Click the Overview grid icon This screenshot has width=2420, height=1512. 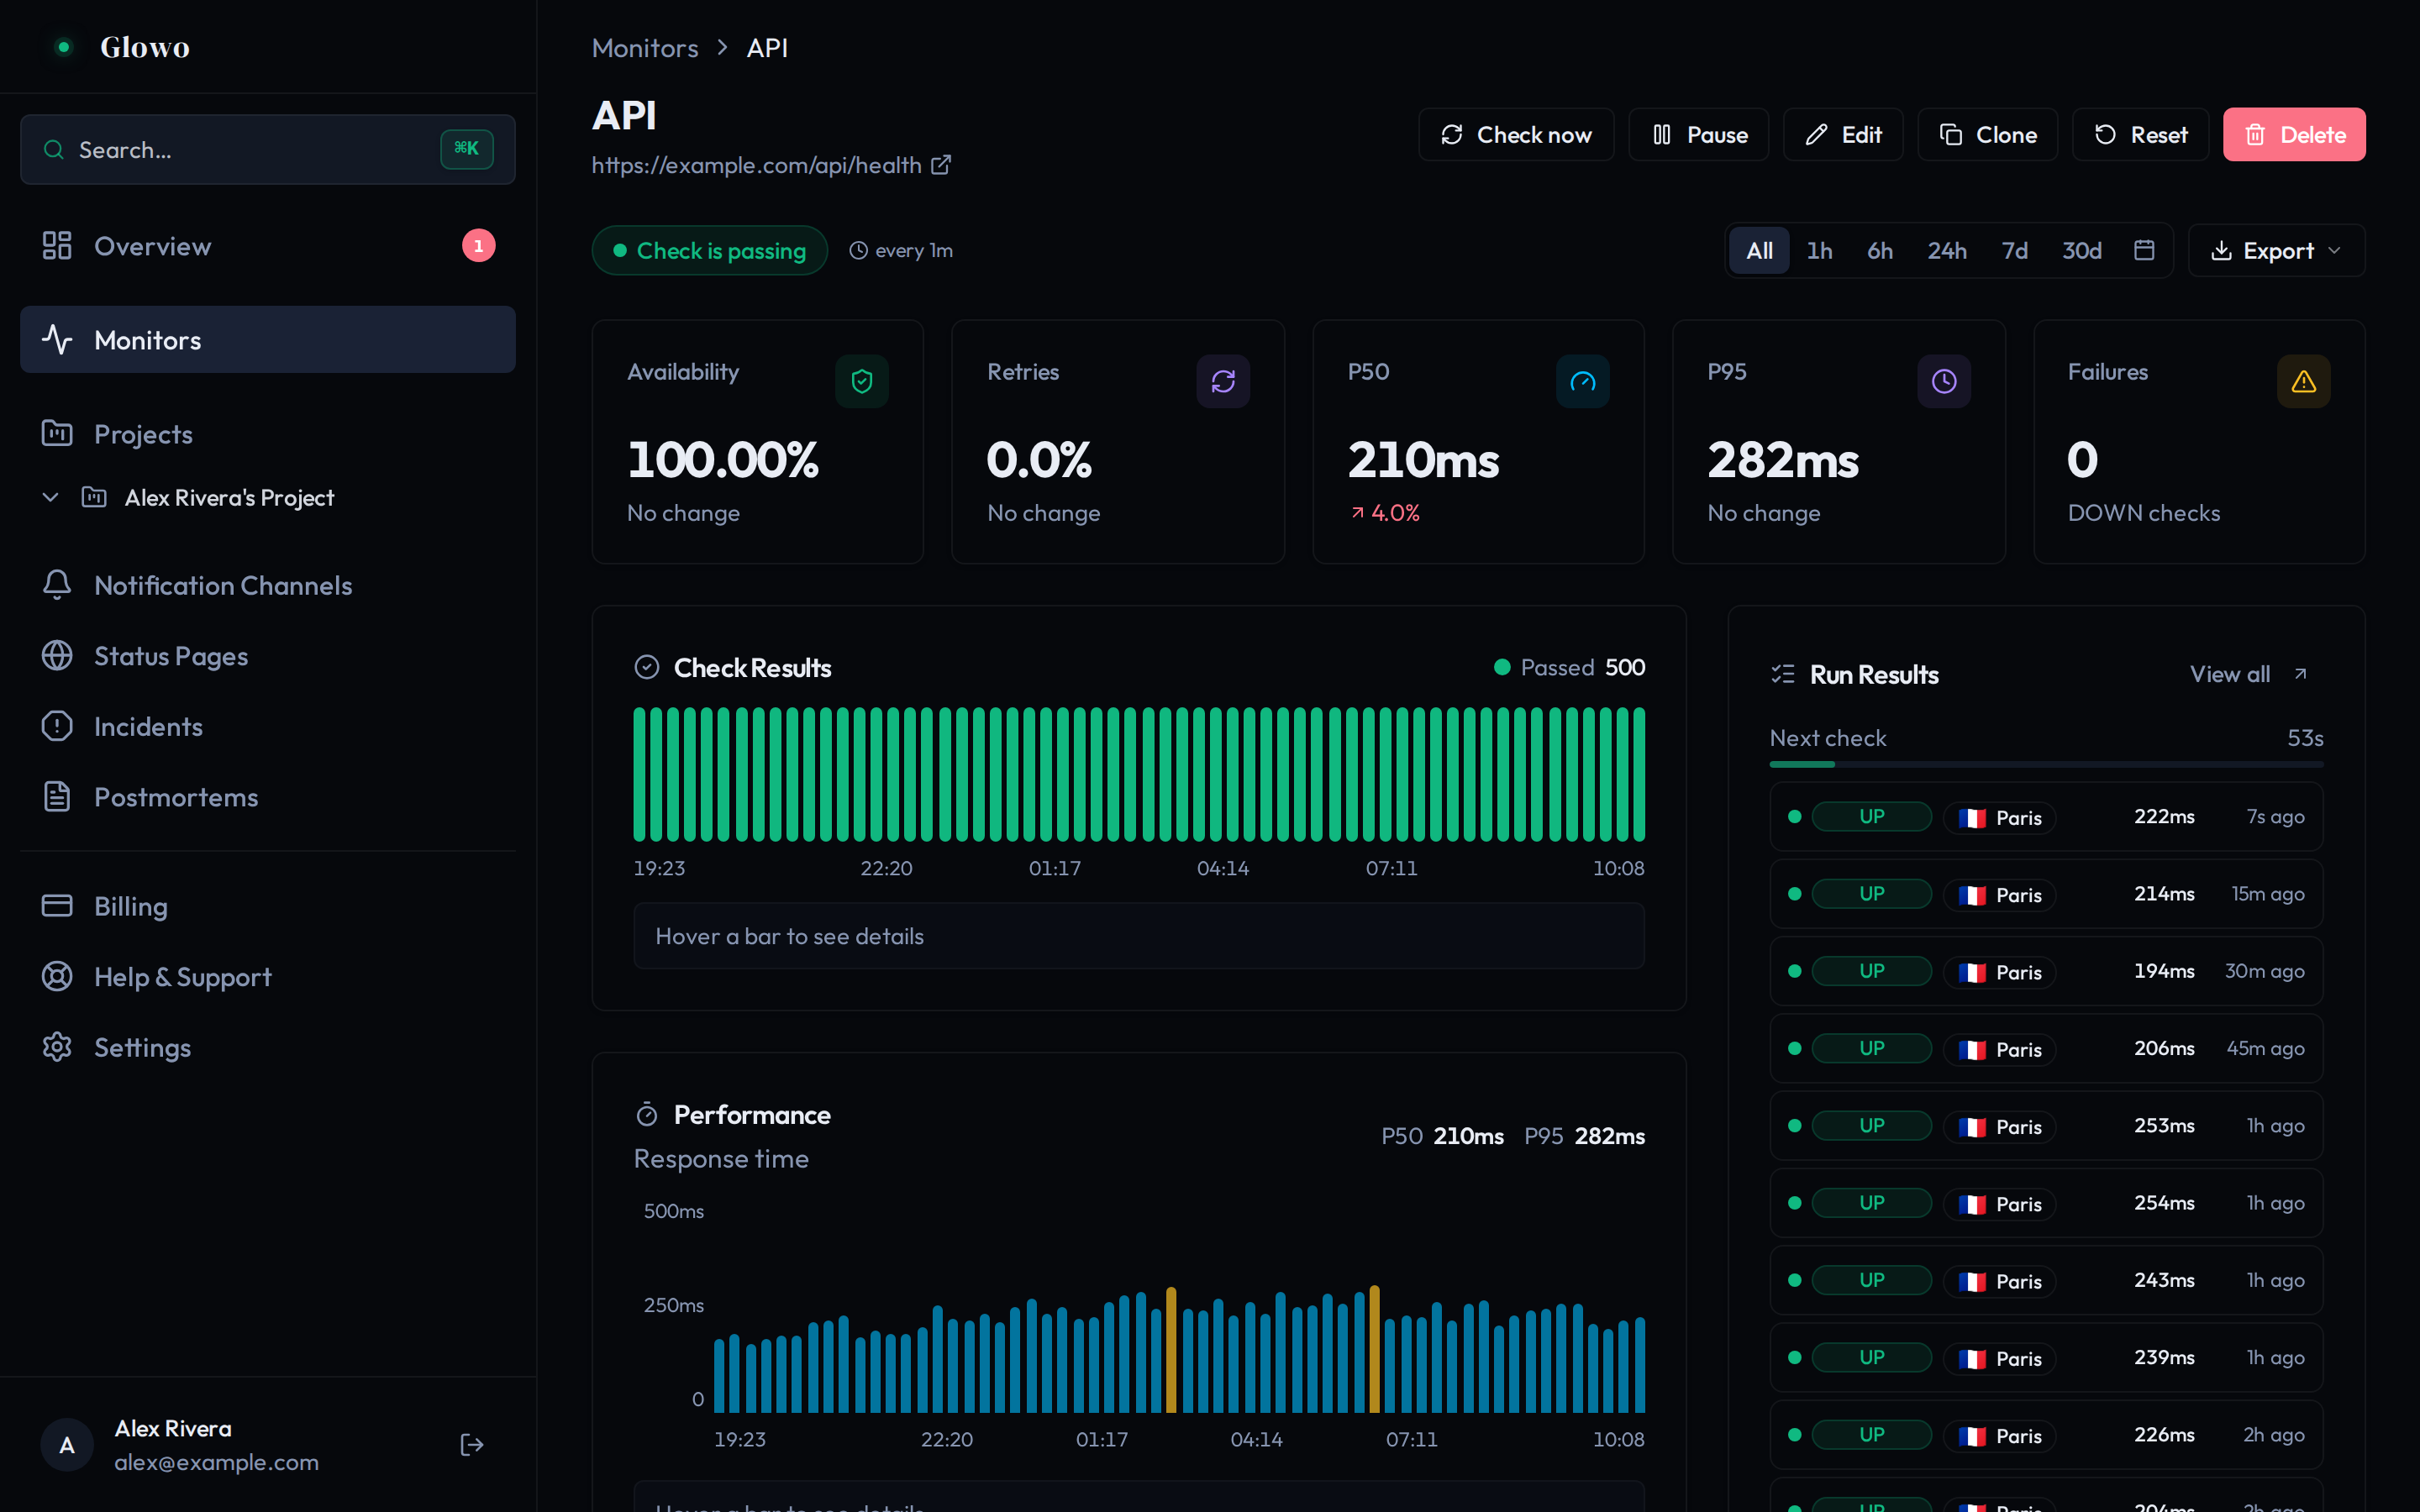coord(57,246)
